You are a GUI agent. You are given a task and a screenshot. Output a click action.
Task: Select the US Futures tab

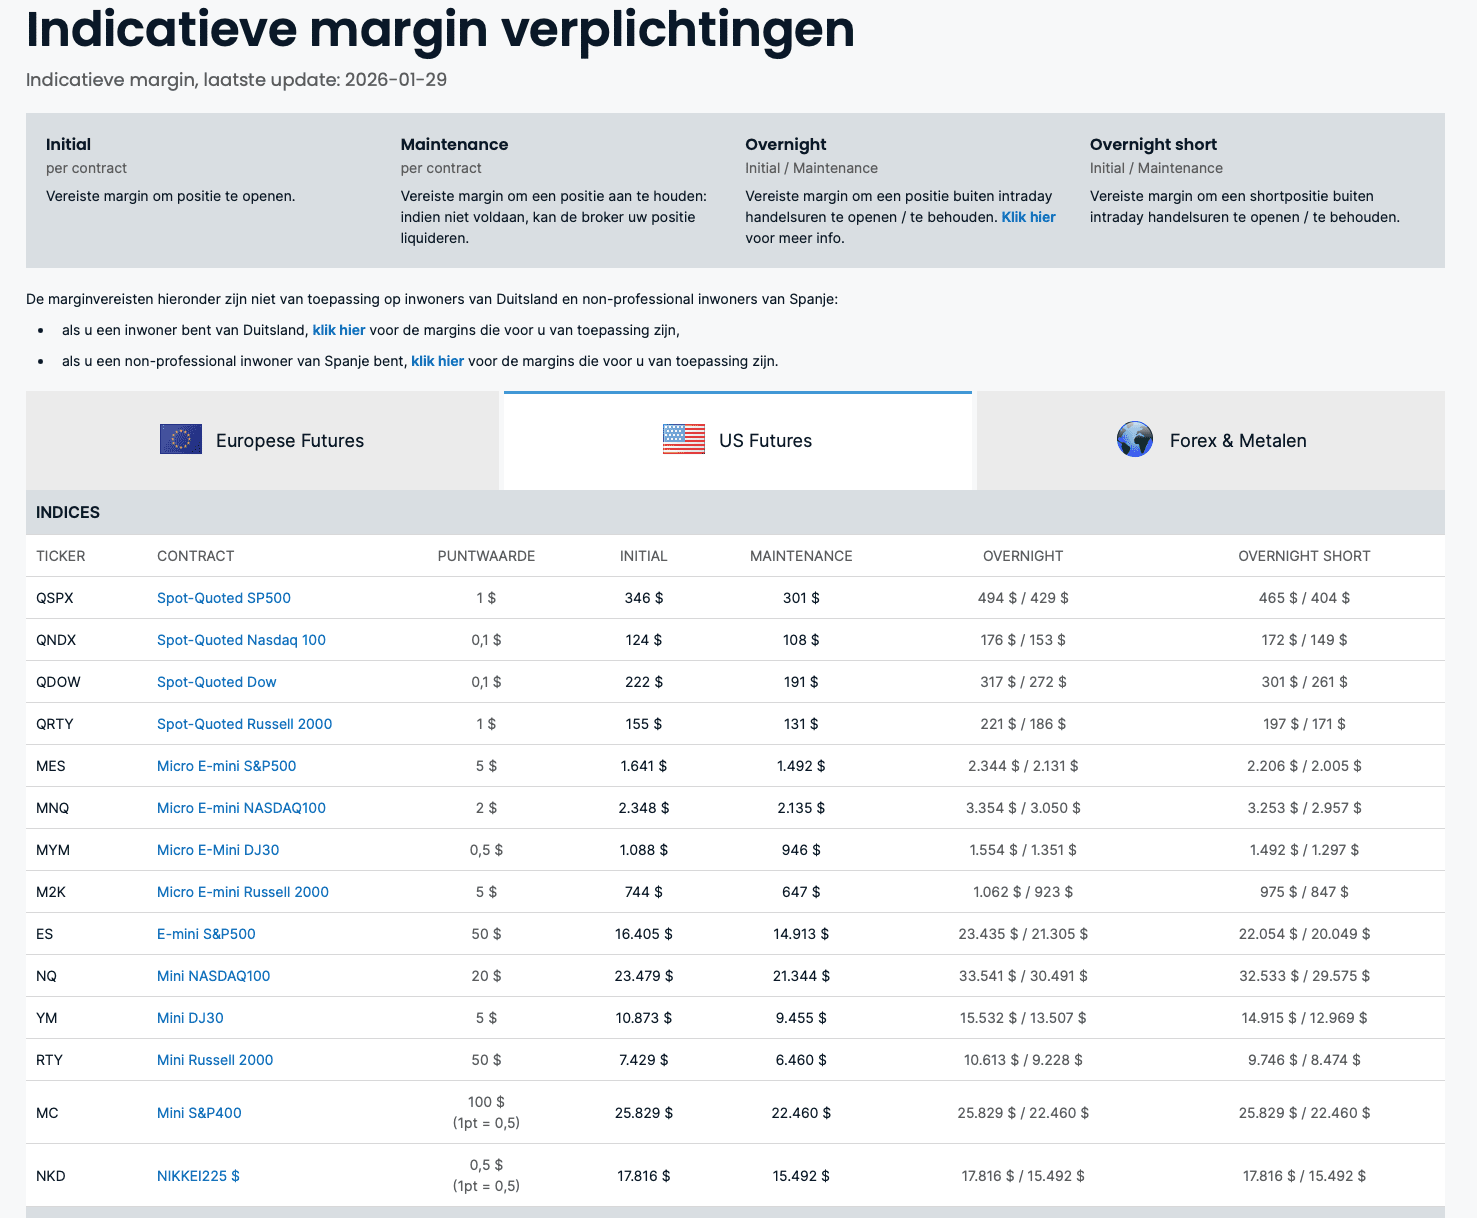coord(738,441)
